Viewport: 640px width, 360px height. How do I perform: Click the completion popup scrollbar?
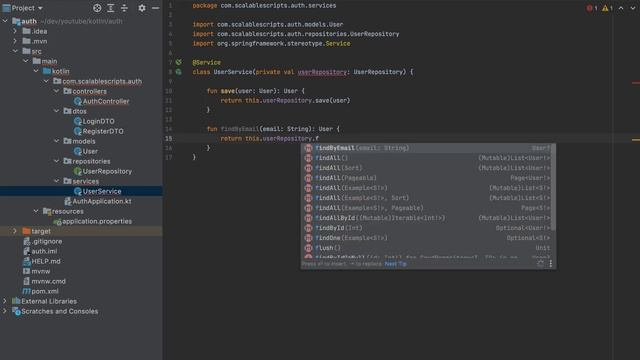[x=553, y=187]
